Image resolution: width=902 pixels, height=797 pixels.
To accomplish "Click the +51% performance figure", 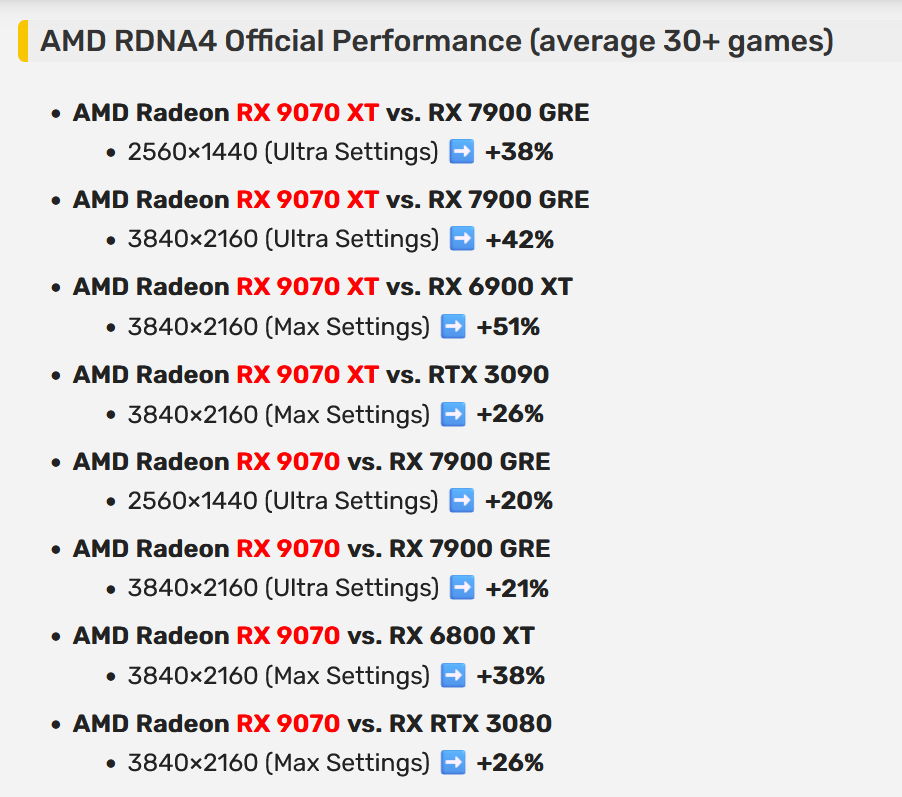I will [508, 327].
